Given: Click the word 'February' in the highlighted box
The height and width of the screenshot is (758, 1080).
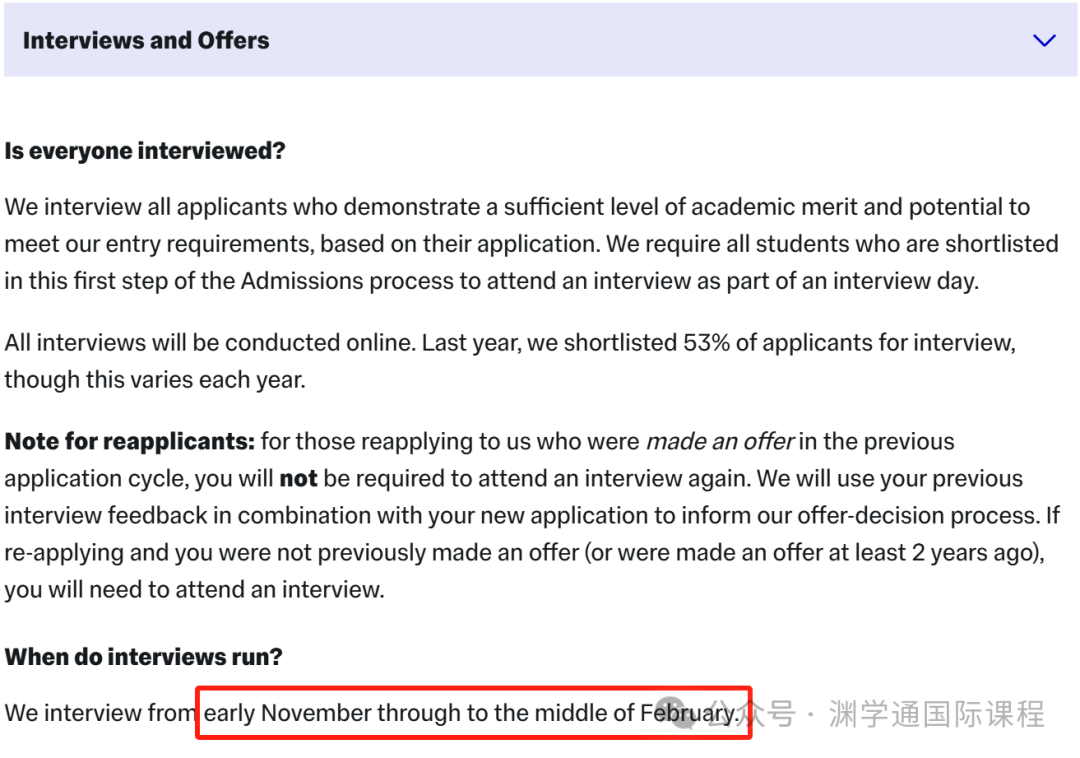Looking at the screenshot, I should [x=689, y=713].
